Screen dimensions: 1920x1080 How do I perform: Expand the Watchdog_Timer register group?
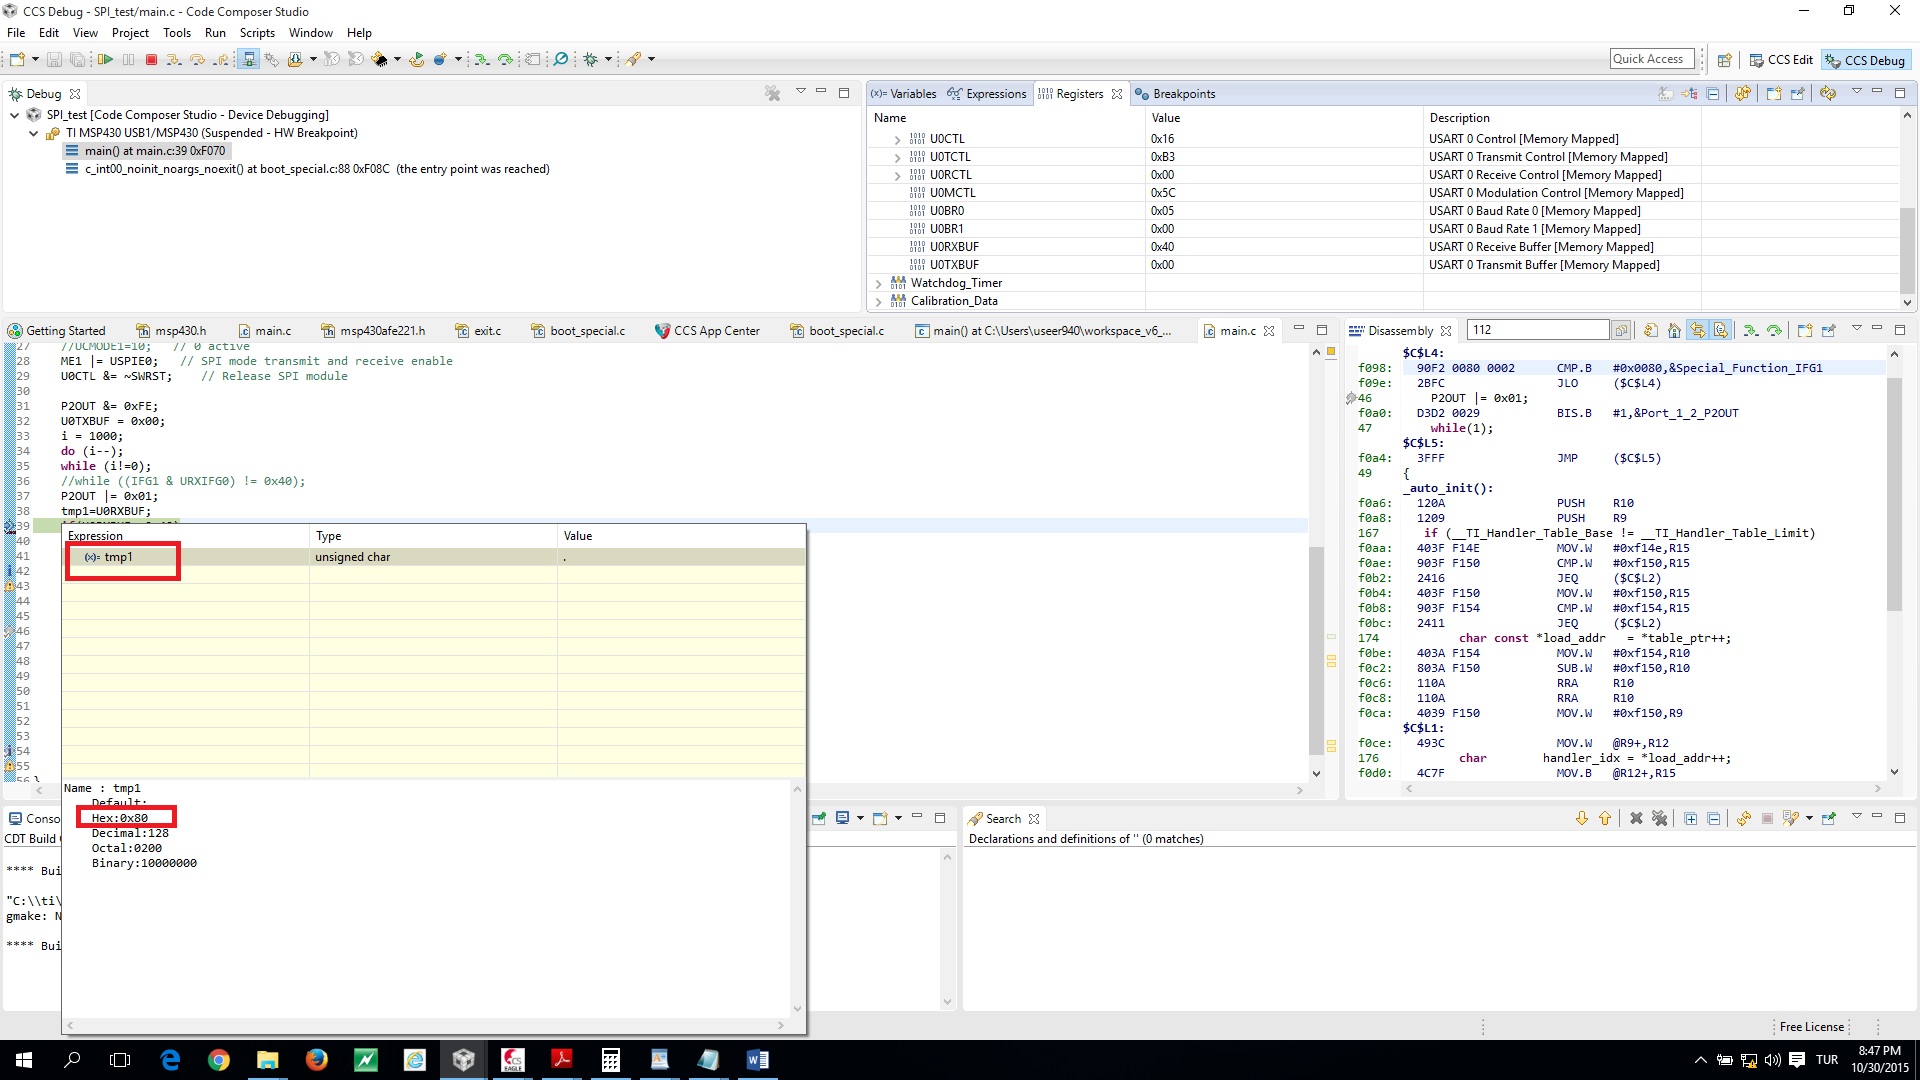879,284
